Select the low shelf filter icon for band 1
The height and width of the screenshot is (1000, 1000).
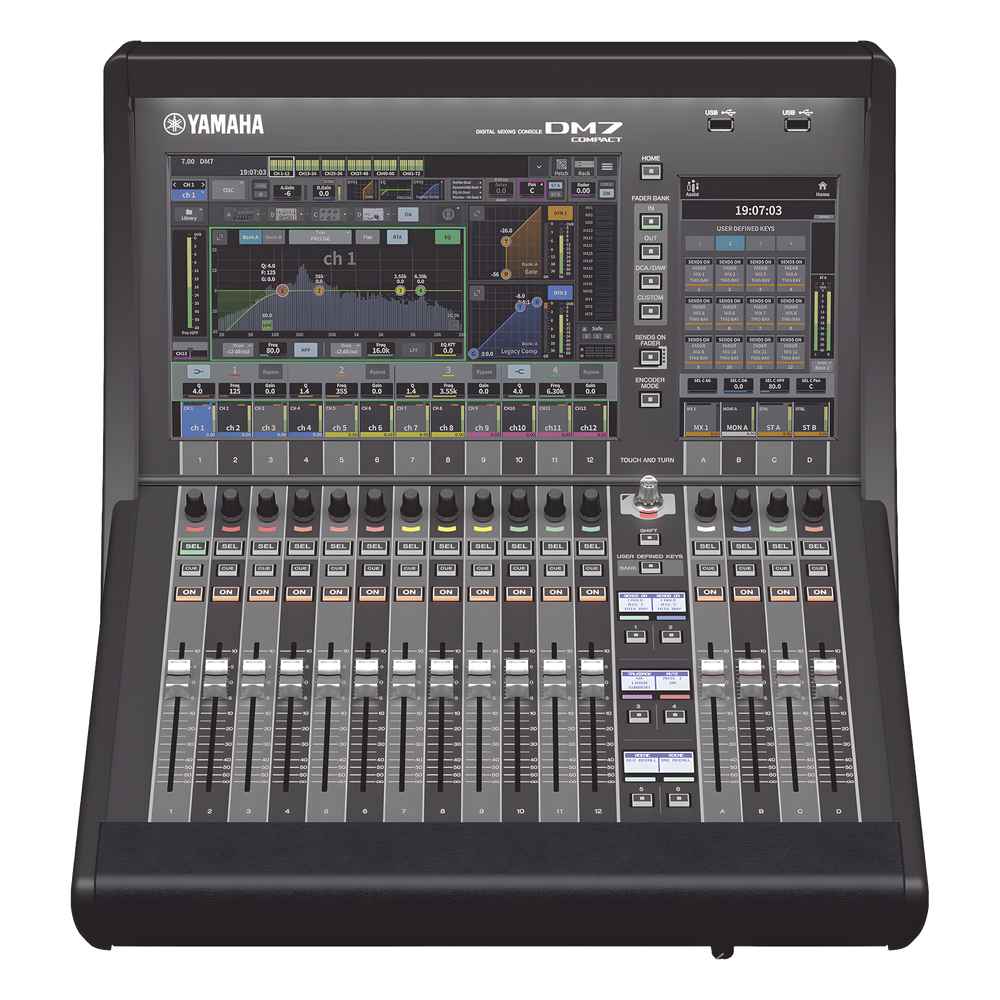pos(198,372)
